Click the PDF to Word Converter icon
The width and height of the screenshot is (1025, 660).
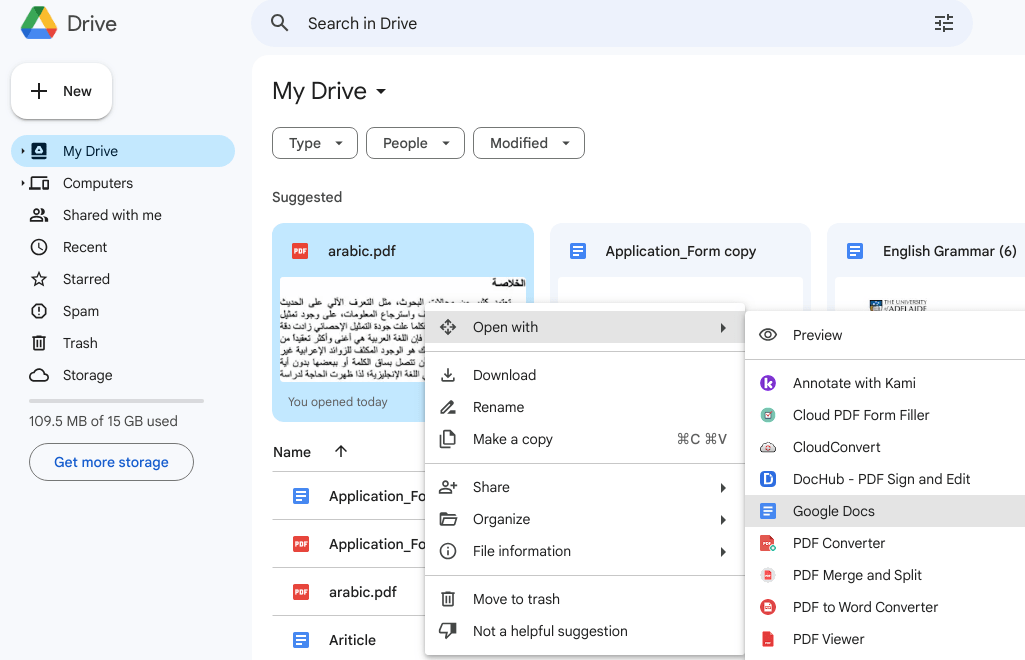[768, 607]
